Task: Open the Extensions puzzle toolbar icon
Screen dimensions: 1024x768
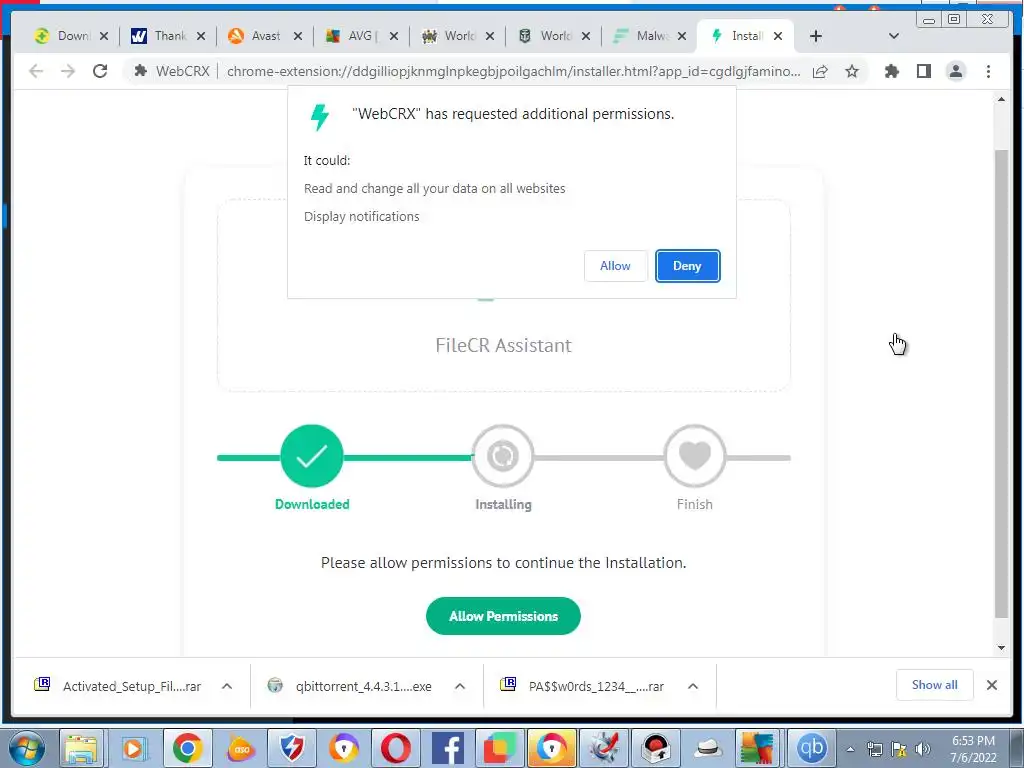Action: [x=891, y=71]
